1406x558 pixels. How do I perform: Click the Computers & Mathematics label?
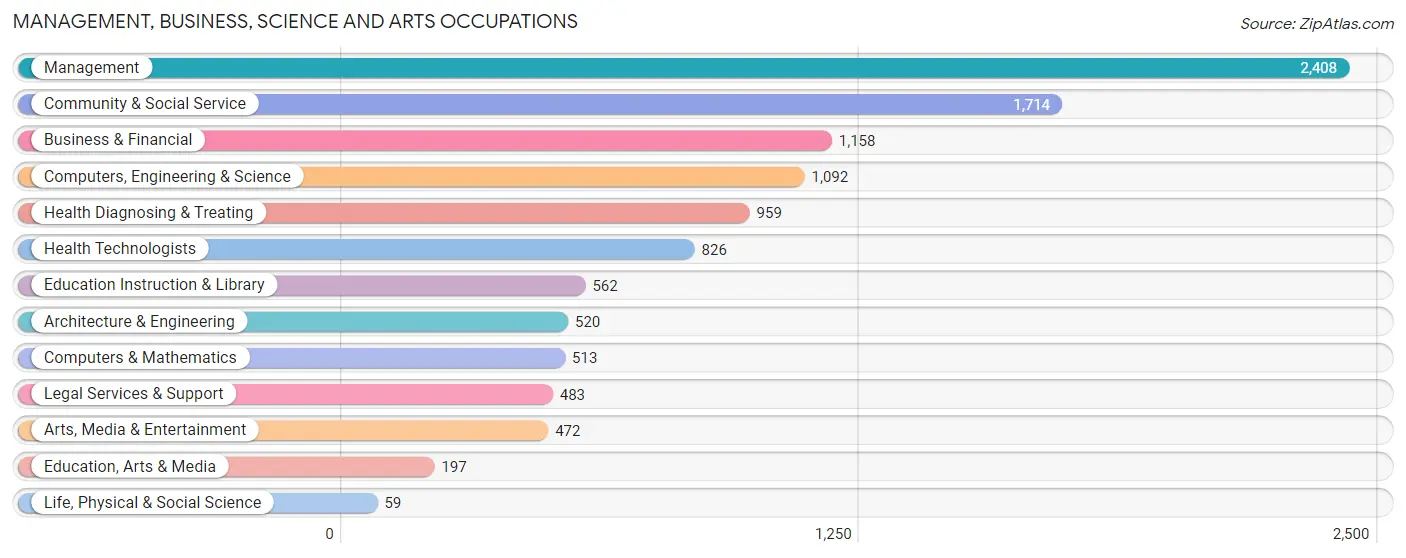(140, 358)
